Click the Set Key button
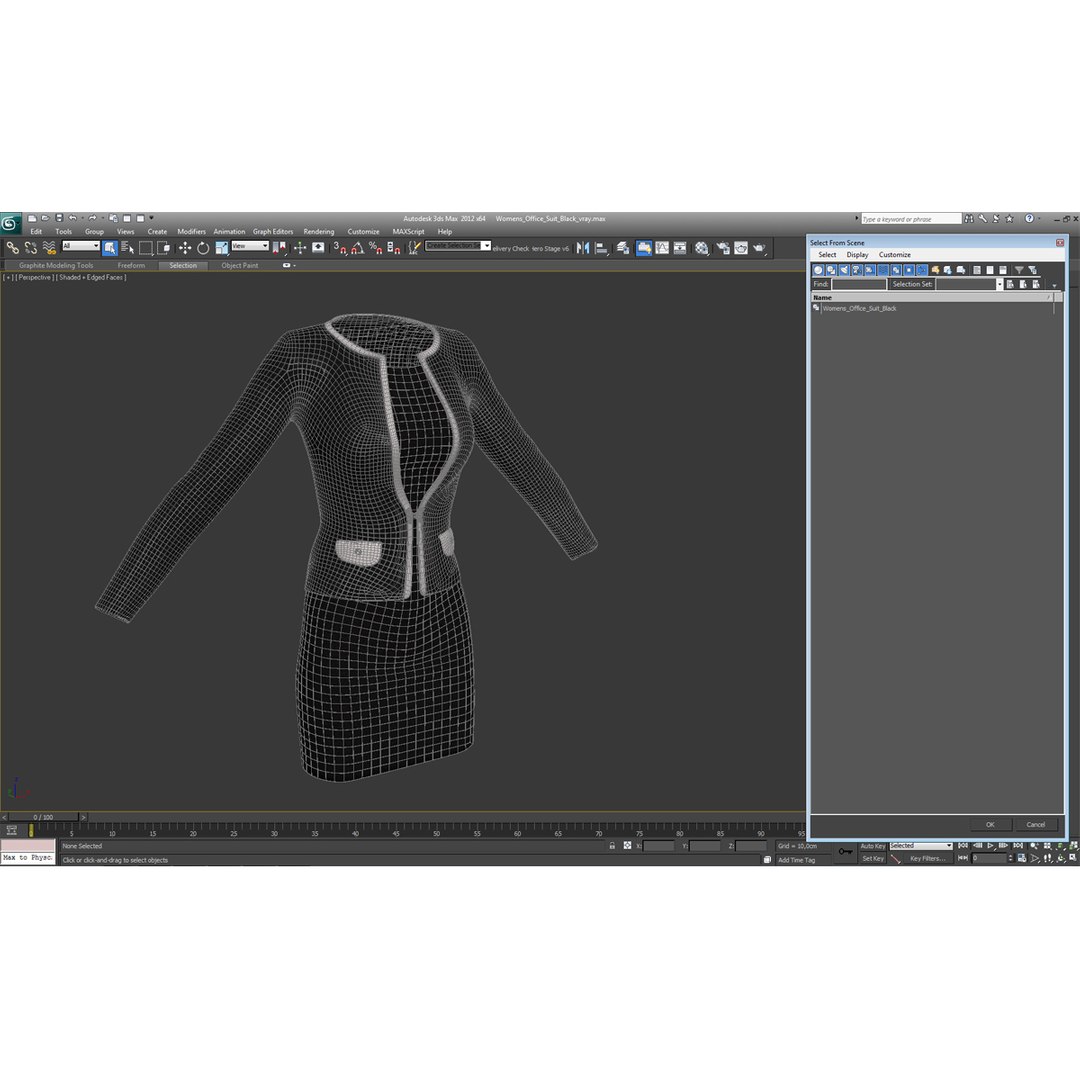1080x1080 pixels. click(872, 858)
